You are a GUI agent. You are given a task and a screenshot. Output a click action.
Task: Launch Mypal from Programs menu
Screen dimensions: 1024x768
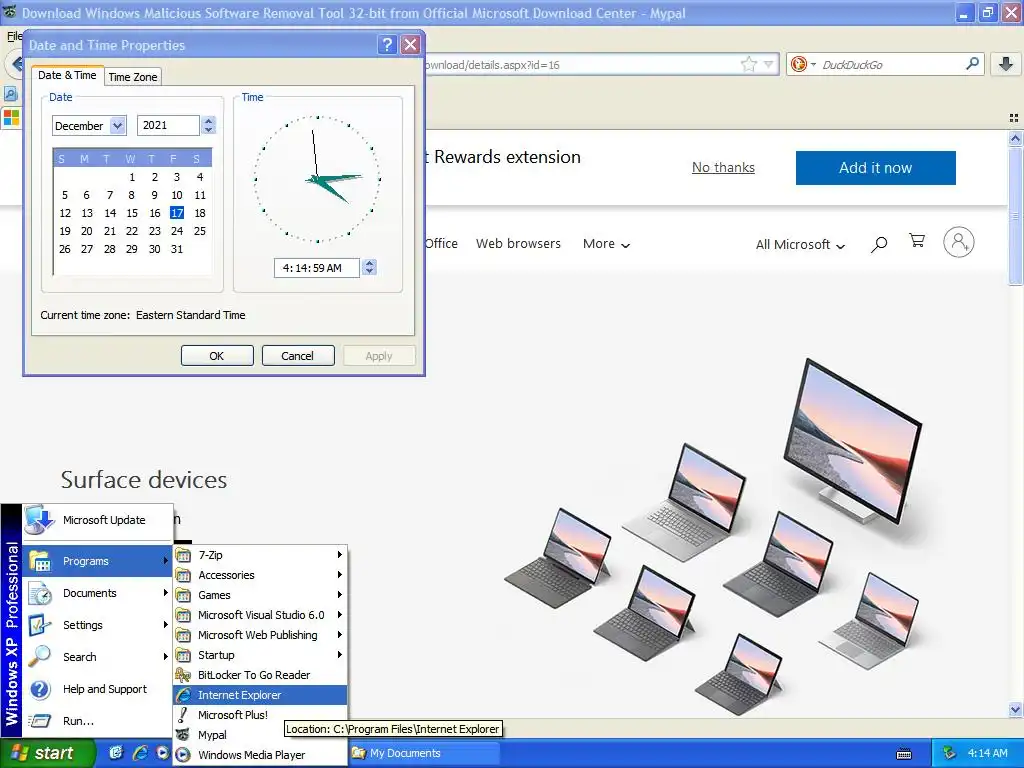click(260, 735)
